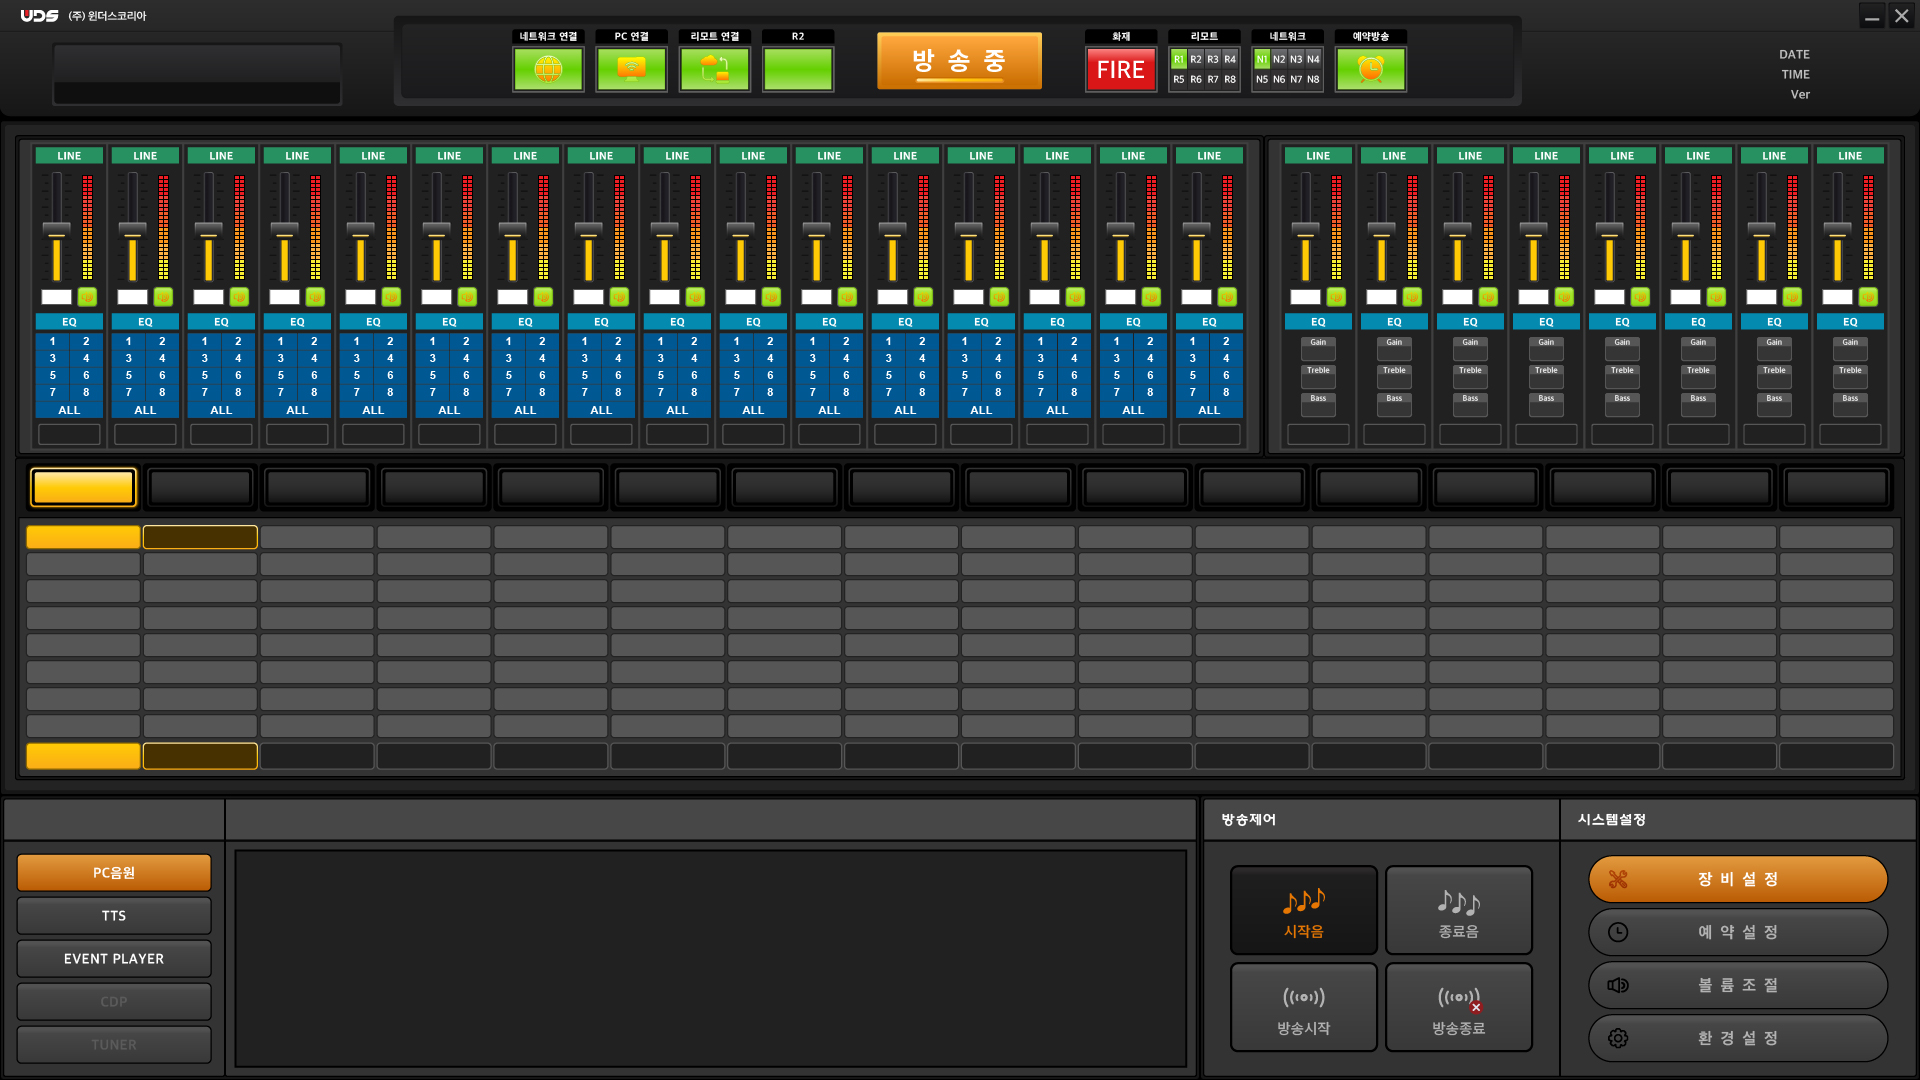Mute the first left-bank LINE channel speaker
The width and height of the screenshot is (1920, 1080).
tap(87, 297)
